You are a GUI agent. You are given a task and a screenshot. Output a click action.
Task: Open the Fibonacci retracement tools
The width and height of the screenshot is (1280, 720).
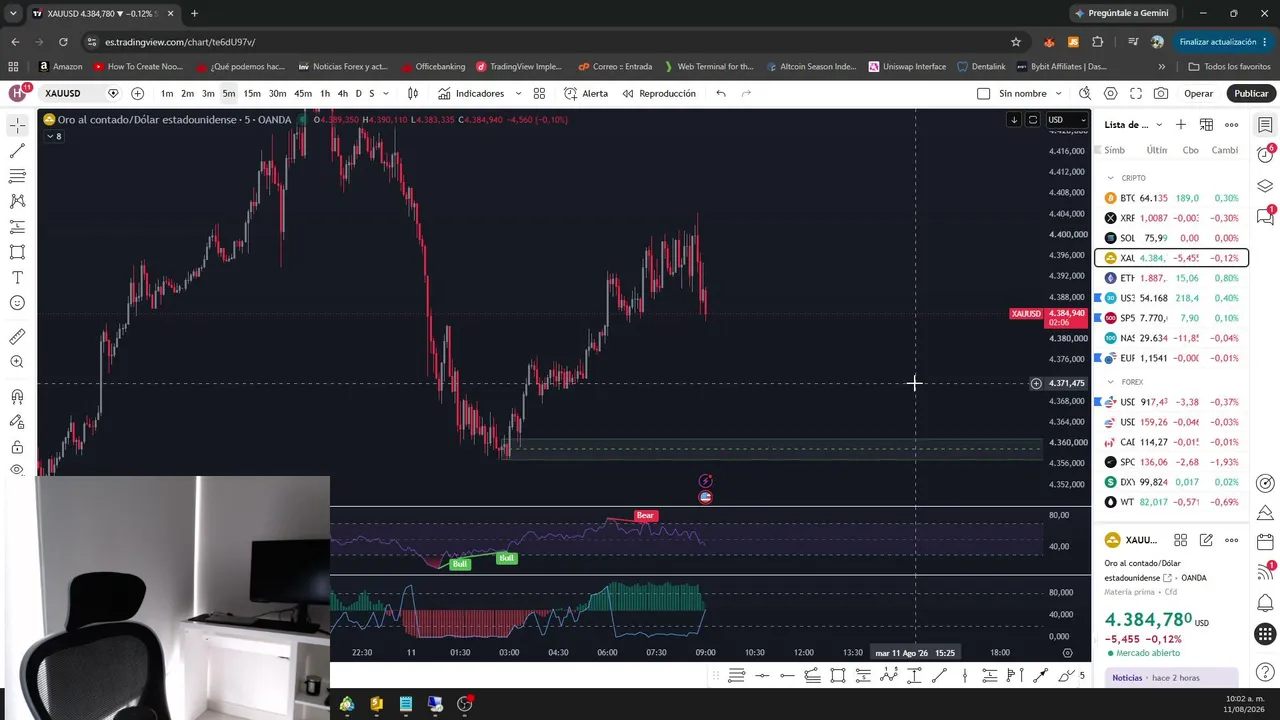[x=17, y=176]
